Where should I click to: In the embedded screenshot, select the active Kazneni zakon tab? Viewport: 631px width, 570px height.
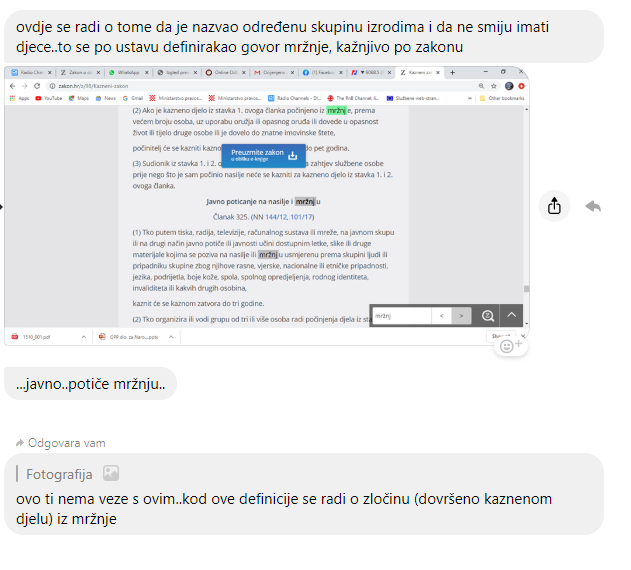[x=420, y=72]
